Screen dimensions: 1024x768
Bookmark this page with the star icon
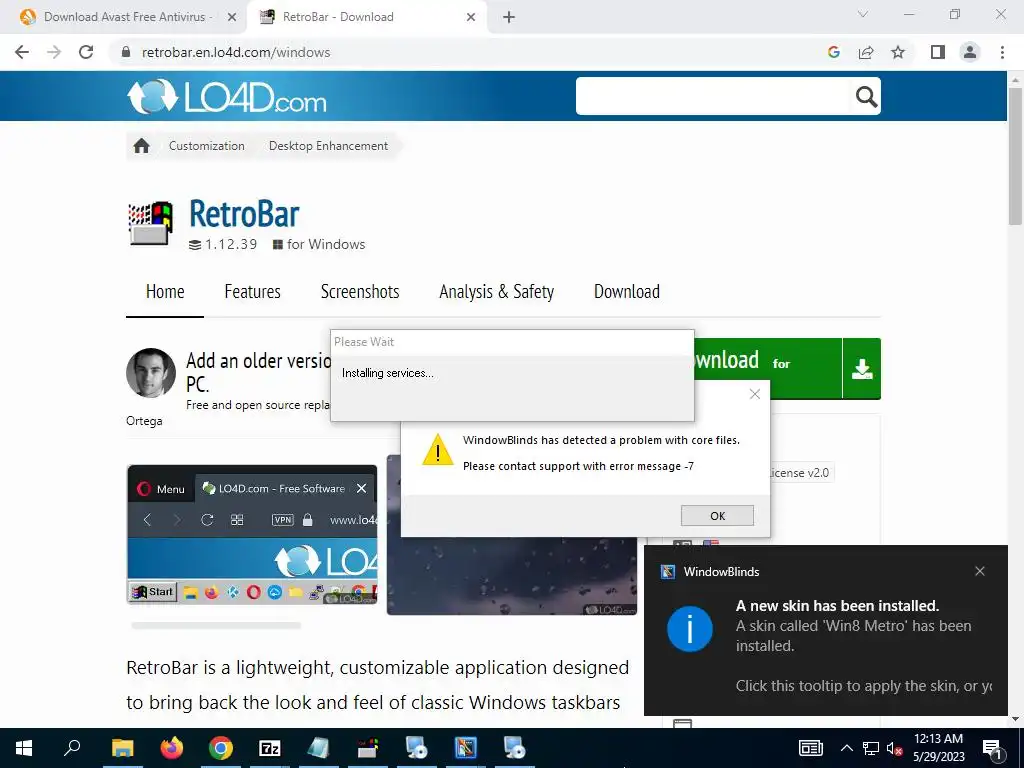tap(898, 52)
